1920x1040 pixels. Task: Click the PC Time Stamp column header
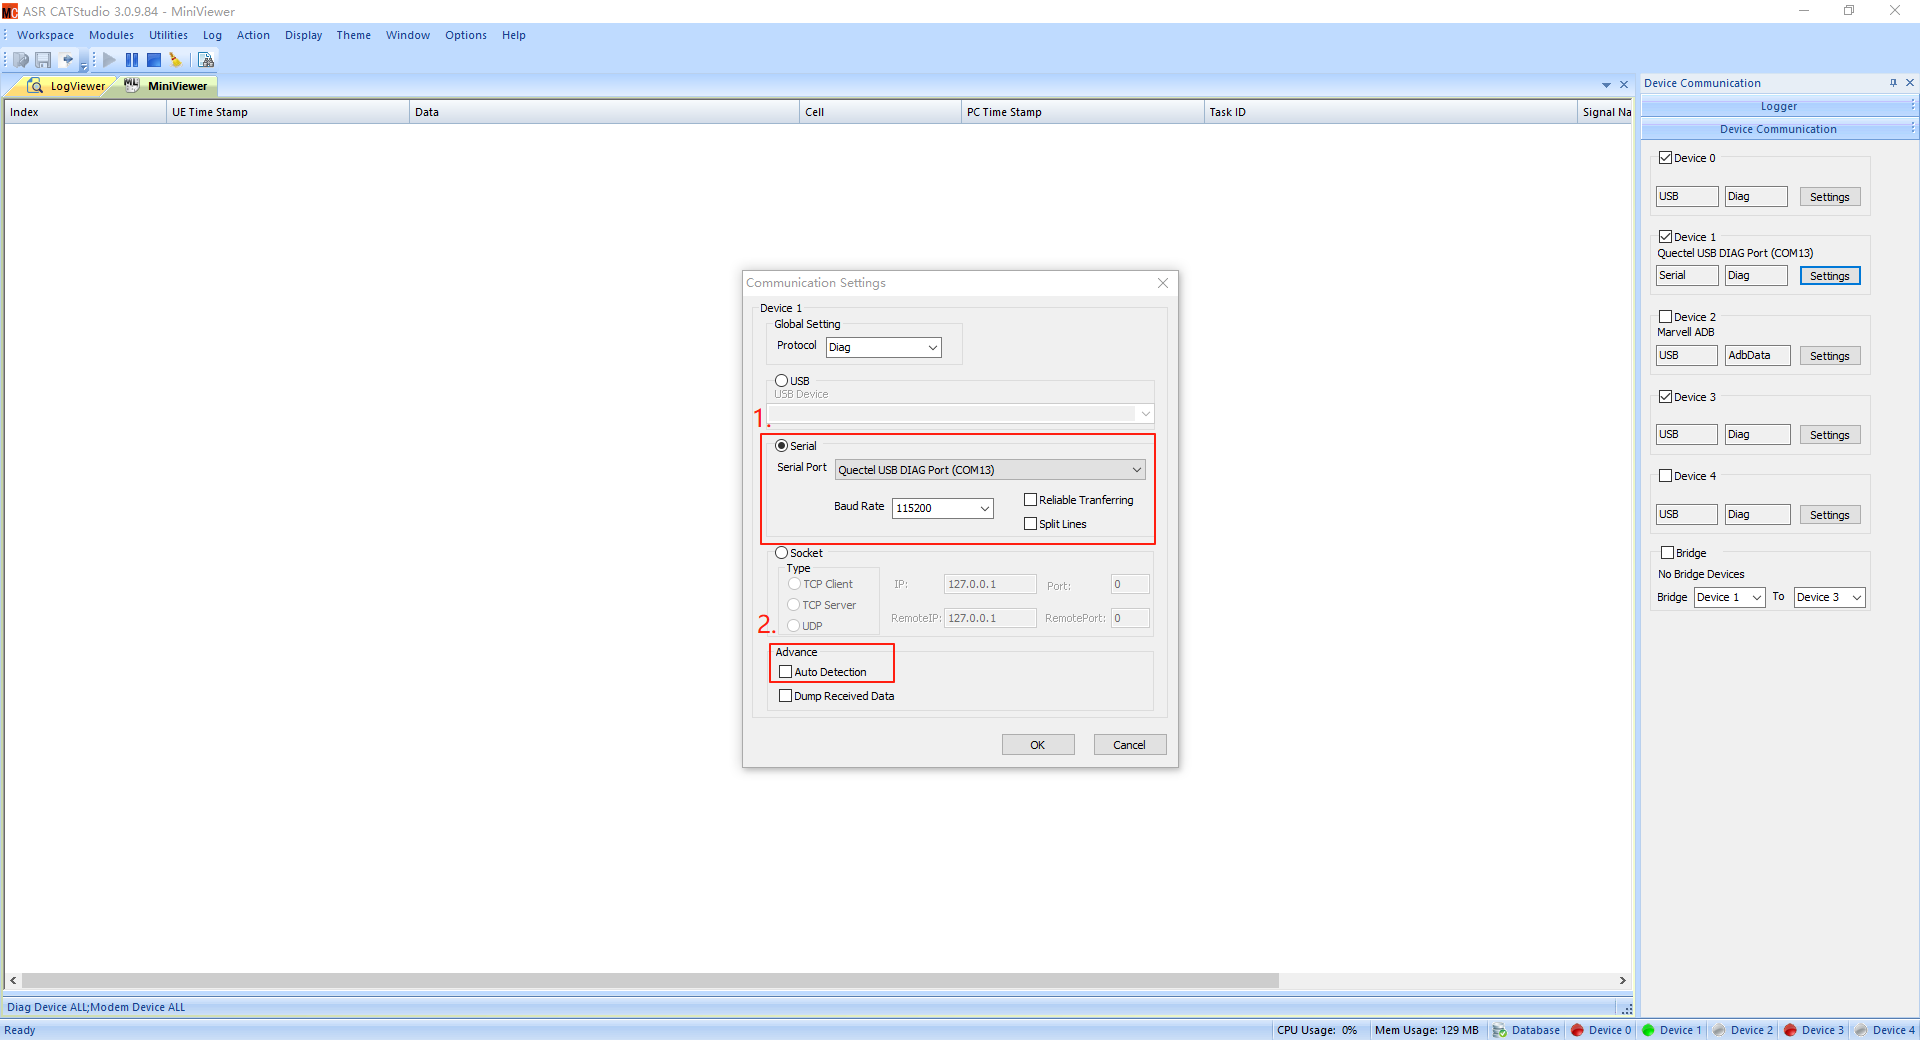1083,112
